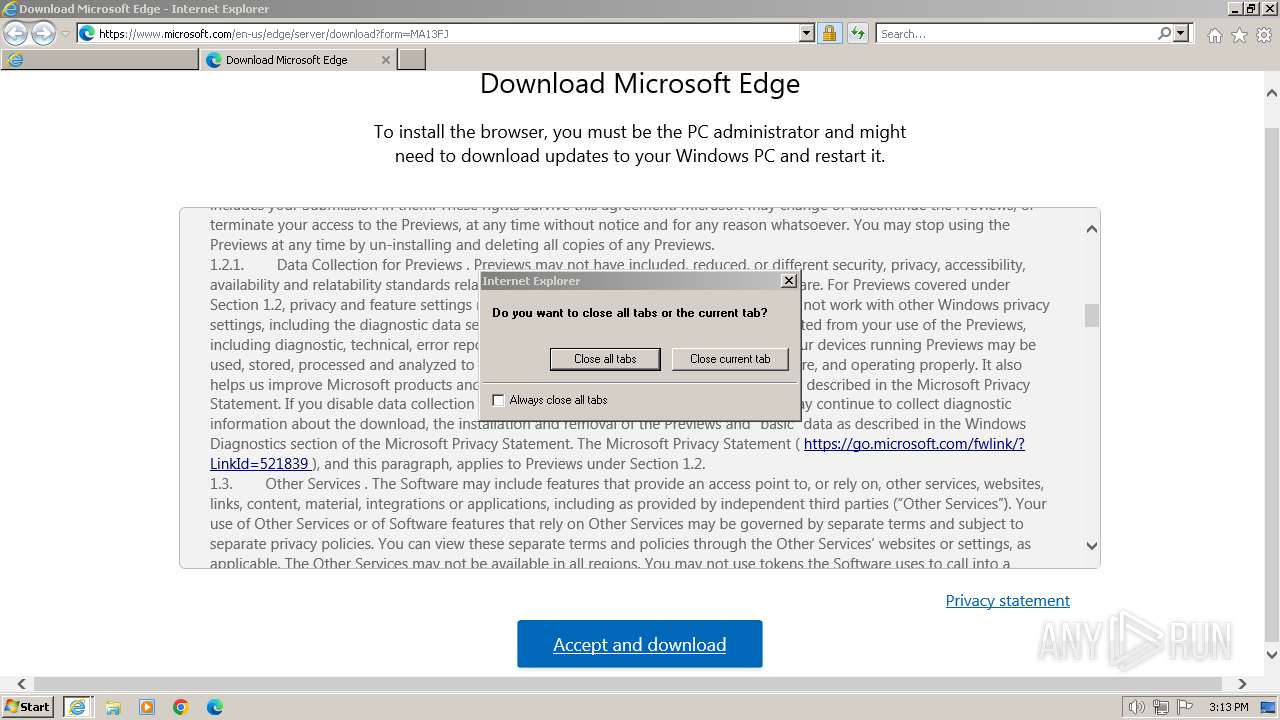Expand the address bar autocomplete dropdown

(x=807, y=33)
